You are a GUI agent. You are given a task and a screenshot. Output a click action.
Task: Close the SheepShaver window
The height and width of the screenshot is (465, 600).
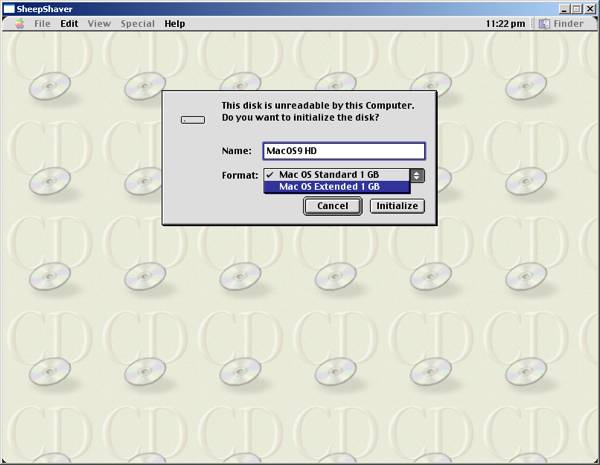591,7
